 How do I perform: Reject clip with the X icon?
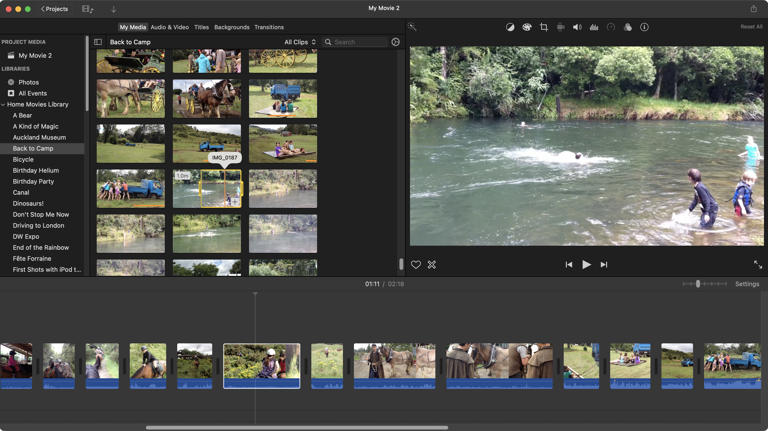point(432,264)
